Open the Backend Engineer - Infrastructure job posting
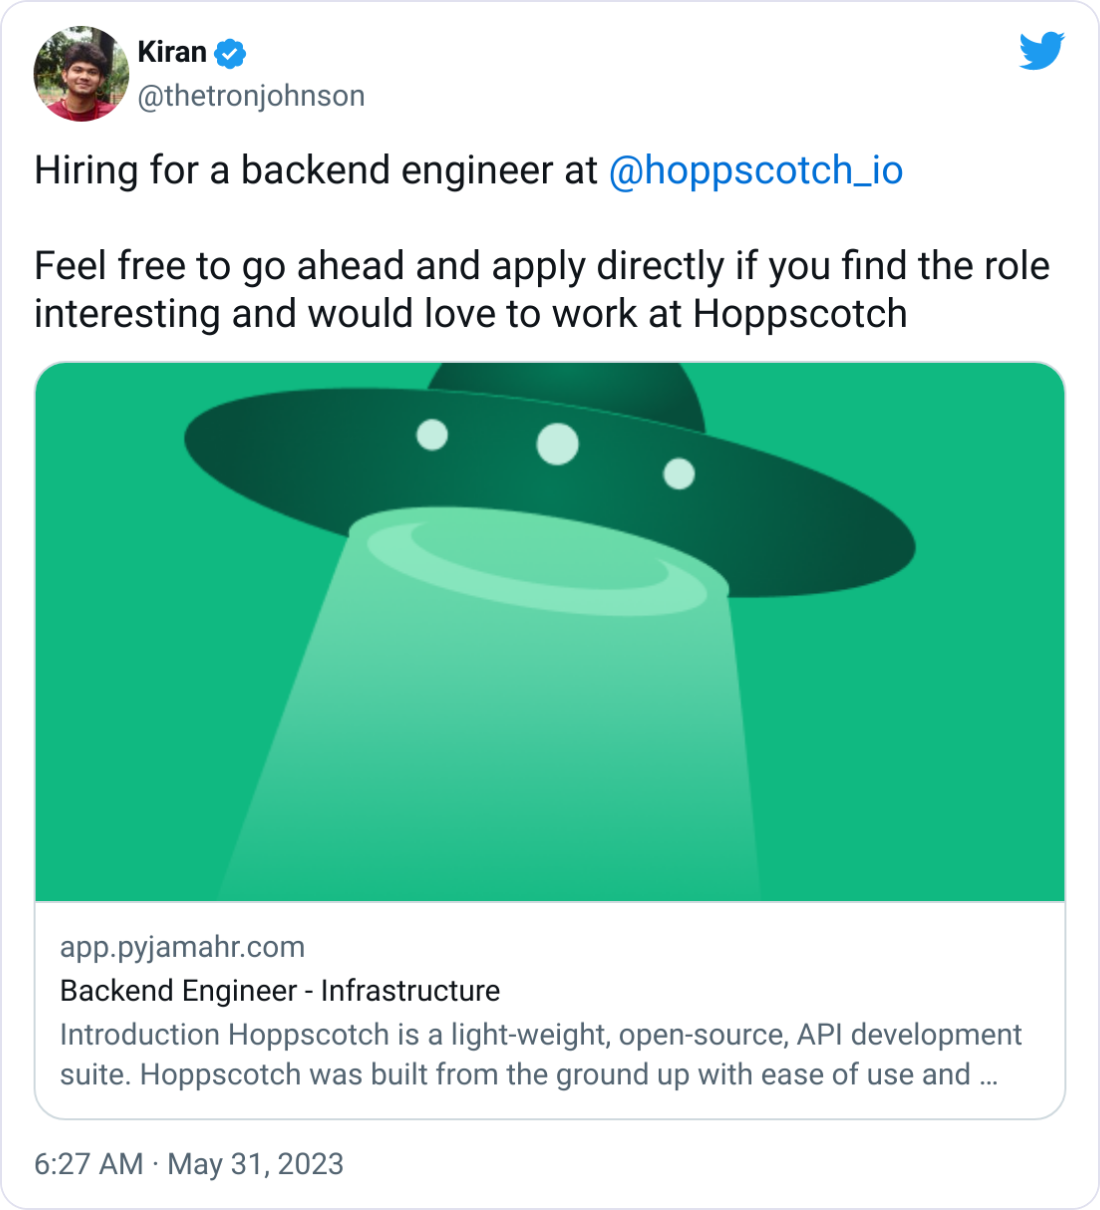 pyautogui.click(x=280, y=991)
